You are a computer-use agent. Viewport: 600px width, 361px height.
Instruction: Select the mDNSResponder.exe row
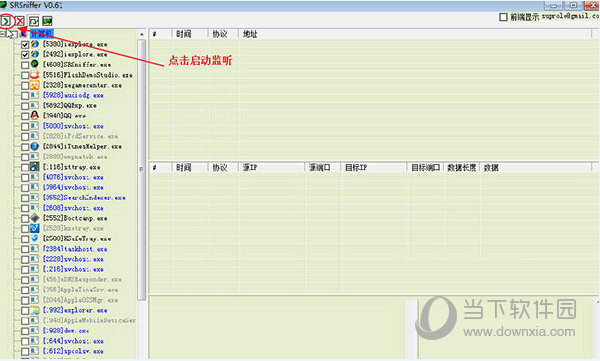point(82,279)
